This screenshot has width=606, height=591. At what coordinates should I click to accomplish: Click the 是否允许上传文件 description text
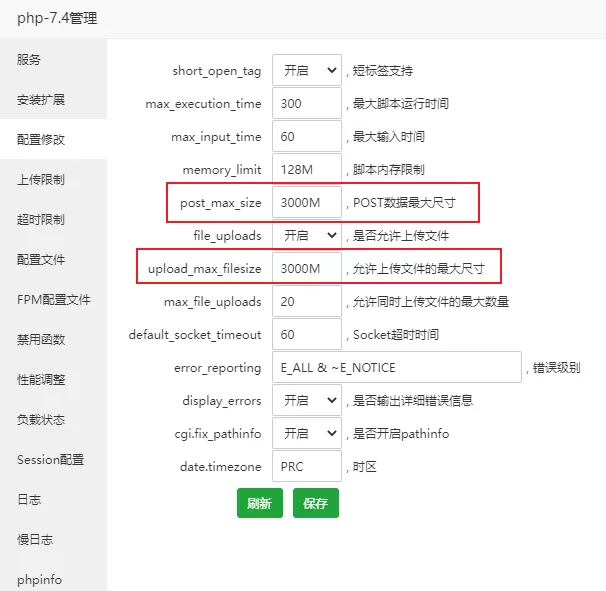400,235
